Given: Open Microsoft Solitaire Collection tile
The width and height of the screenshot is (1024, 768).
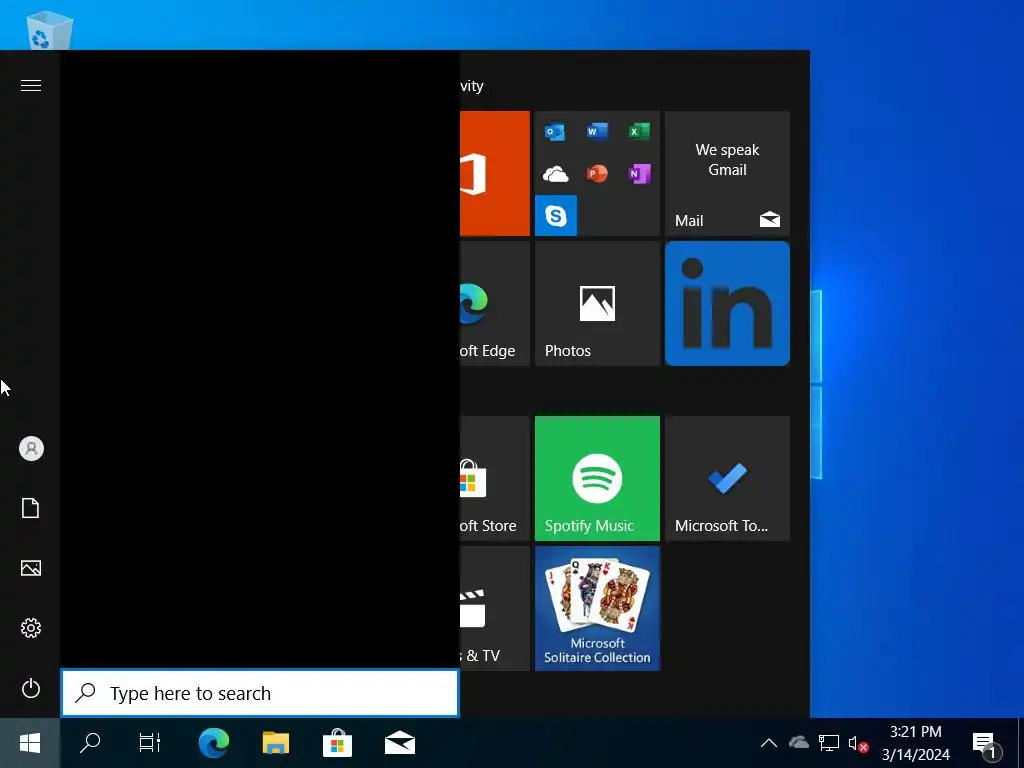Looking at the screenshot, I should coord(597,608).
